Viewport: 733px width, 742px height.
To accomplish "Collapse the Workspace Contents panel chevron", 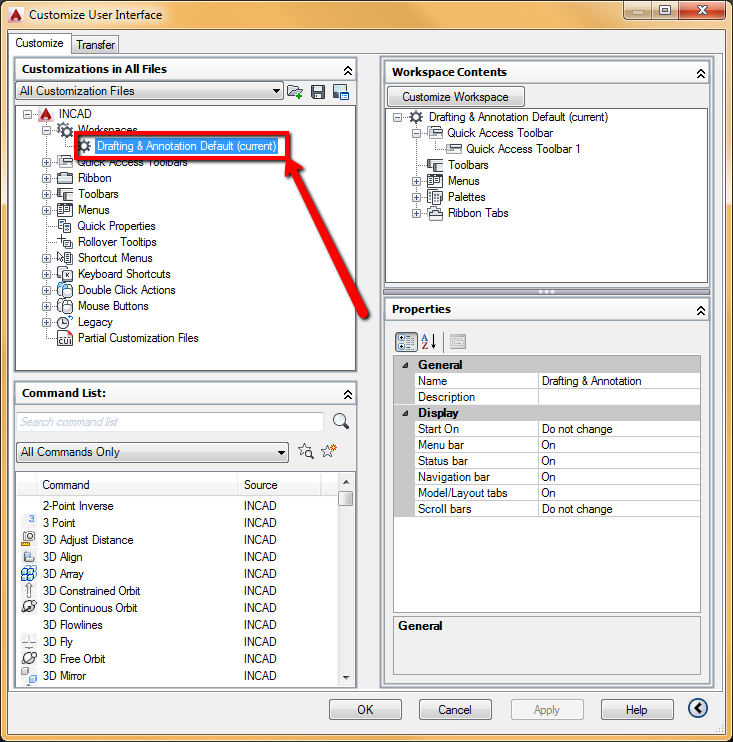I will pos(699,73).
